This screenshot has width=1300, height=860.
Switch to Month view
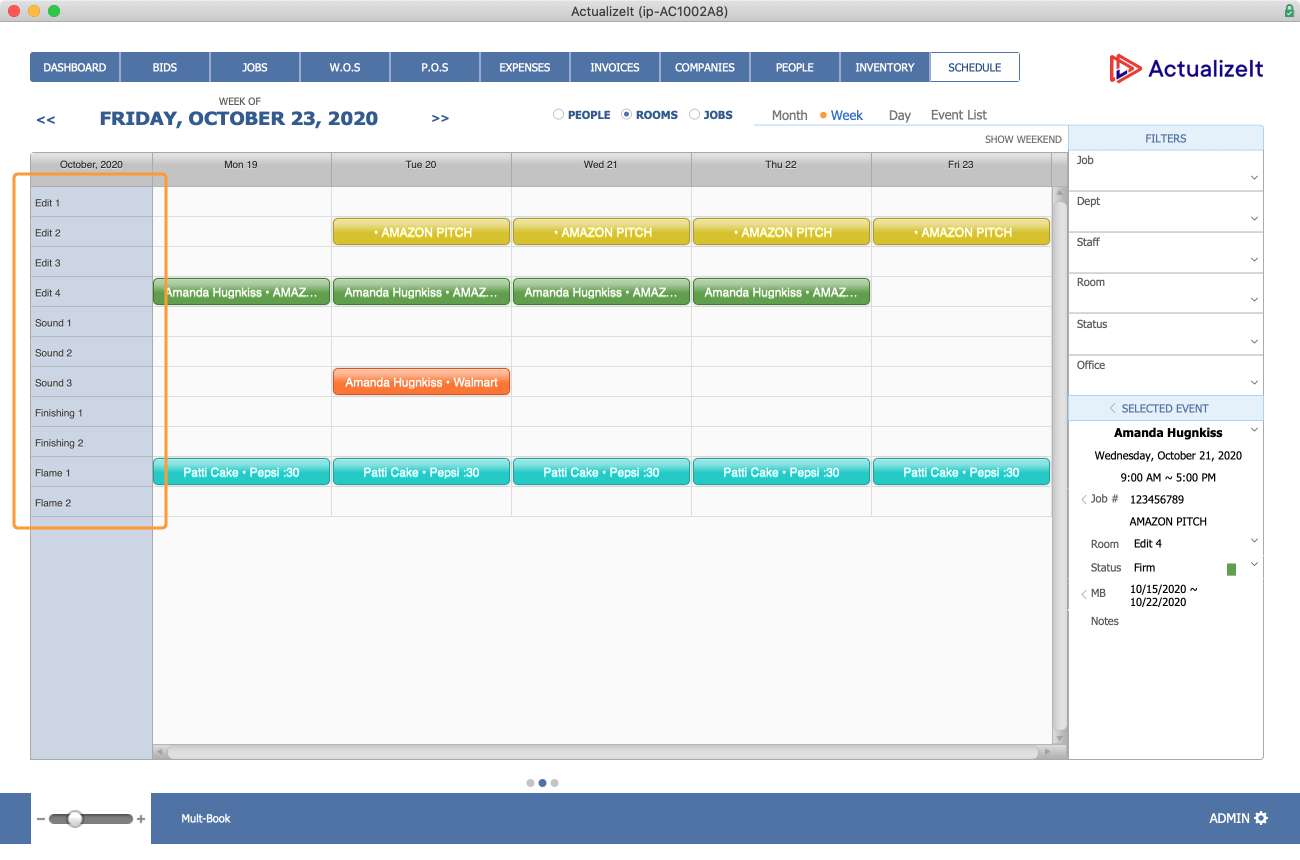(x=789, y=115)
